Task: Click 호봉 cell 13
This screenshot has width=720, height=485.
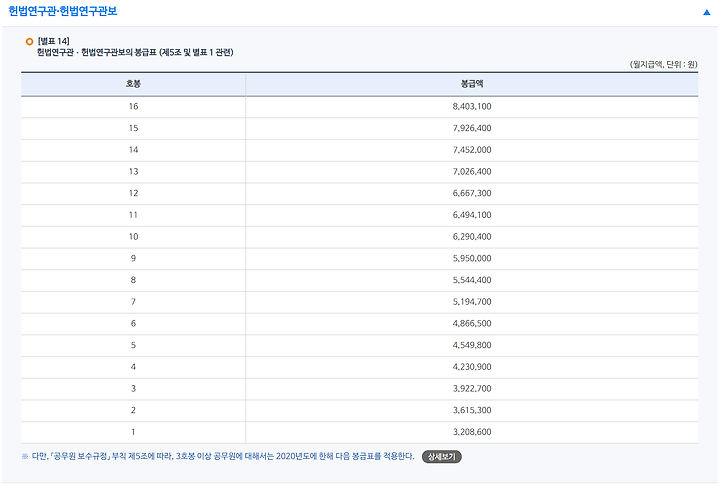Action: 133,171
